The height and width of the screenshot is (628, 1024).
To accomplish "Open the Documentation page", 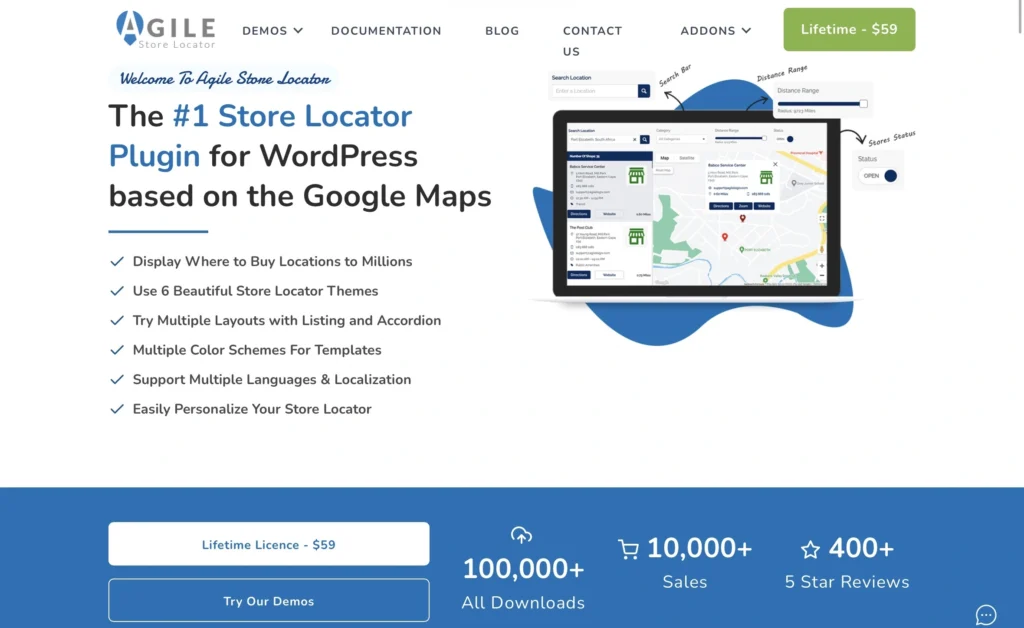I will (x=386, y=31).
